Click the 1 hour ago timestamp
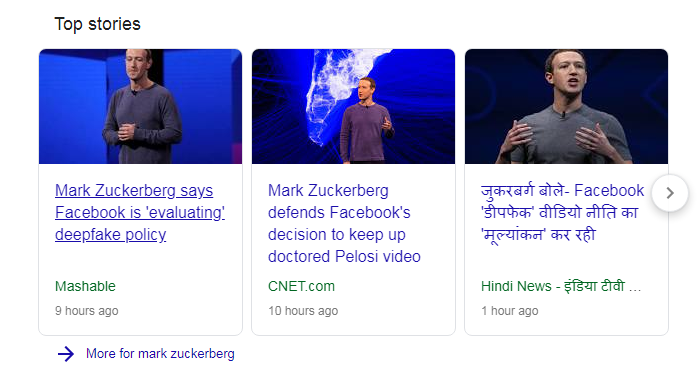Image resolution: width=698 pixels, height=371 pixels. coord(510,311)
